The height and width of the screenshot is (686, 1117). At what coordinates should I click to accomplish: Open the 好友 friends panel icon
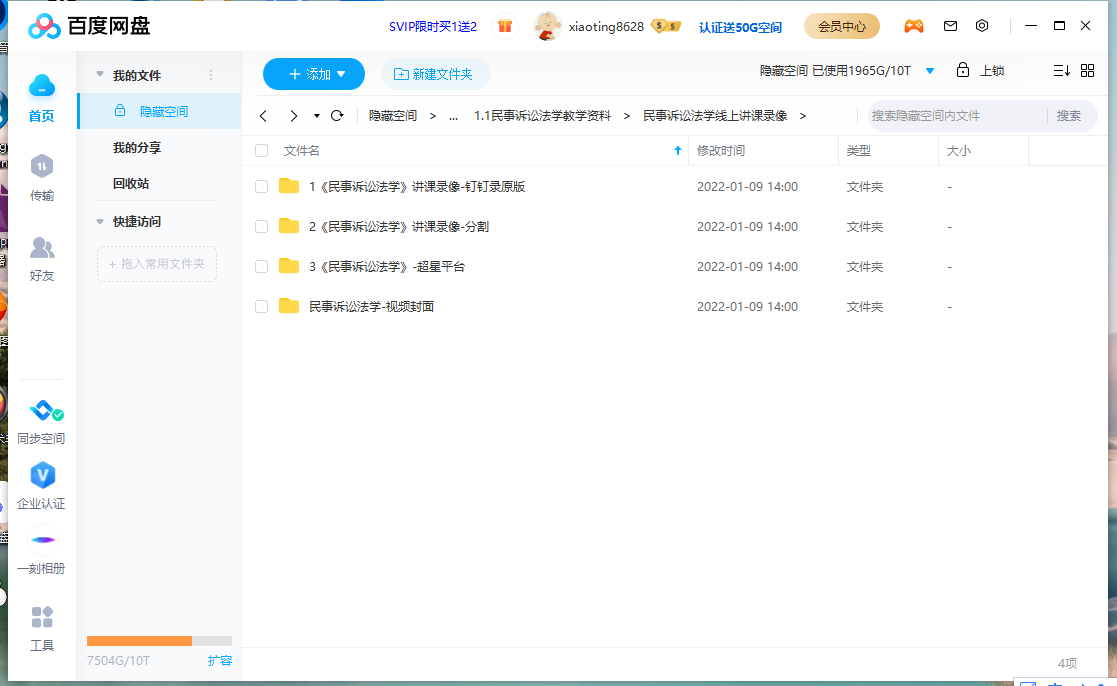[42, 247]
